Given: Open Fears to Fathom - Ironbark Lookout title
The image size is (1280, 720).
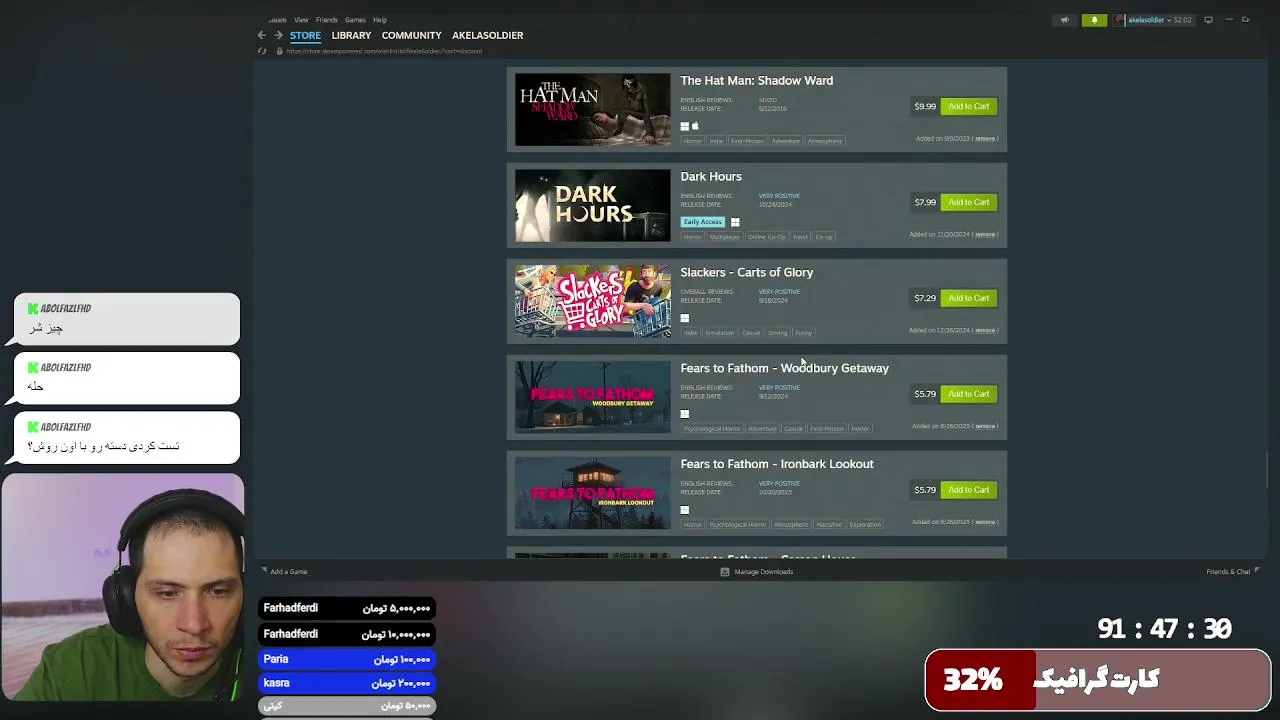Looking at the screenshot, I should (x=777, y=465).
